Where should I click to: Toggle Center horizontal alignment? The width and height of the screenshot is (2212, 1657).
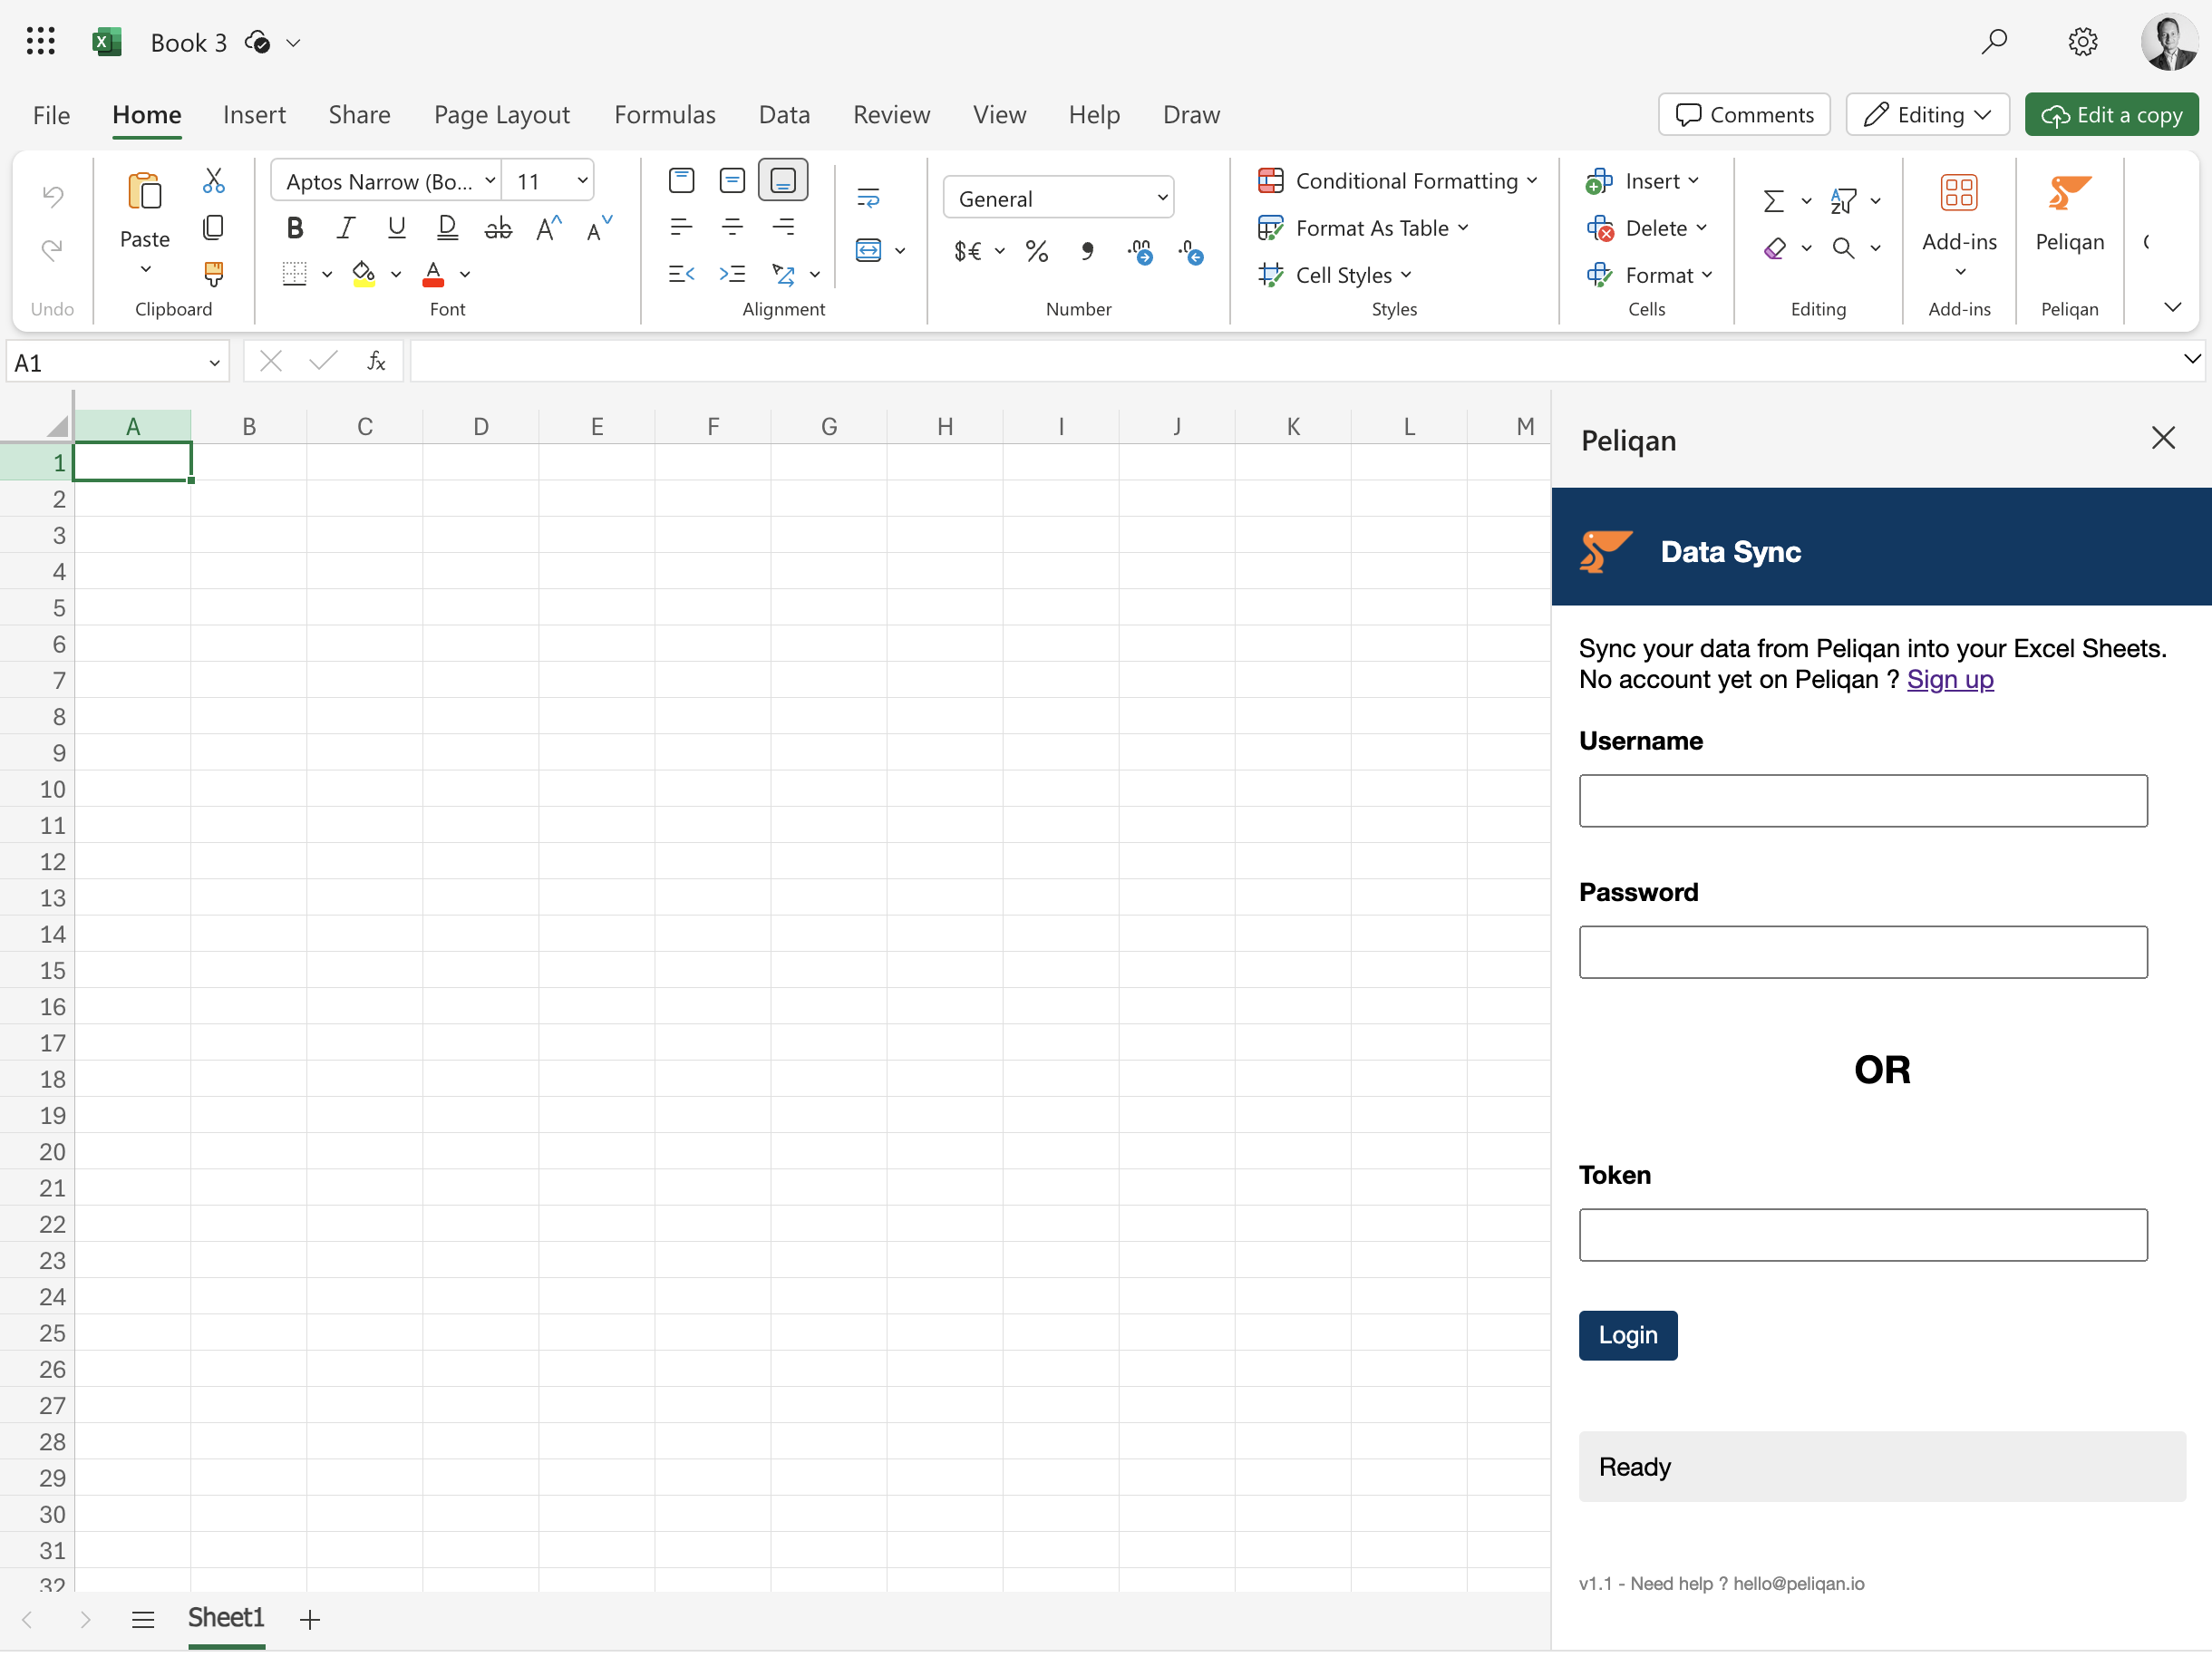732,228
